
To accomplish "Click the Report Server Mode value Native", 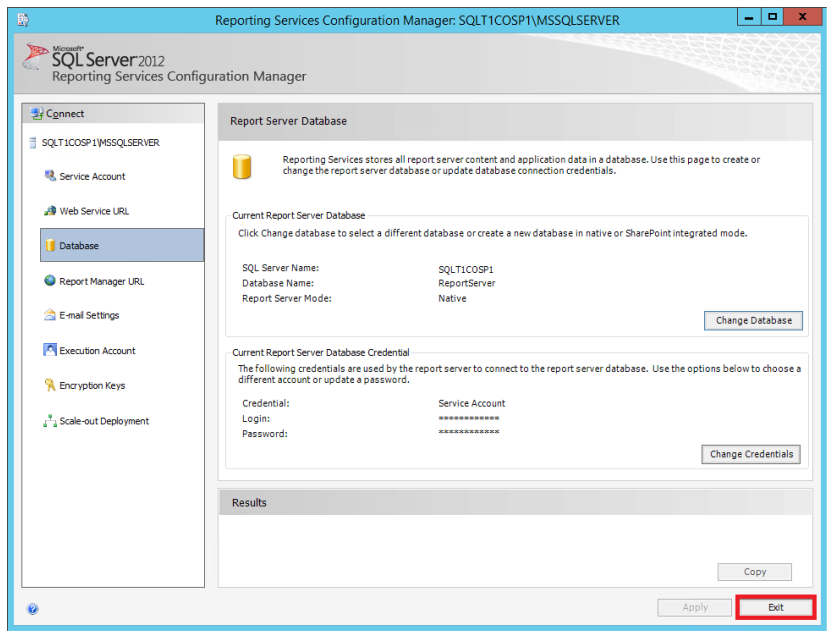I will click(x=452, y=299).
